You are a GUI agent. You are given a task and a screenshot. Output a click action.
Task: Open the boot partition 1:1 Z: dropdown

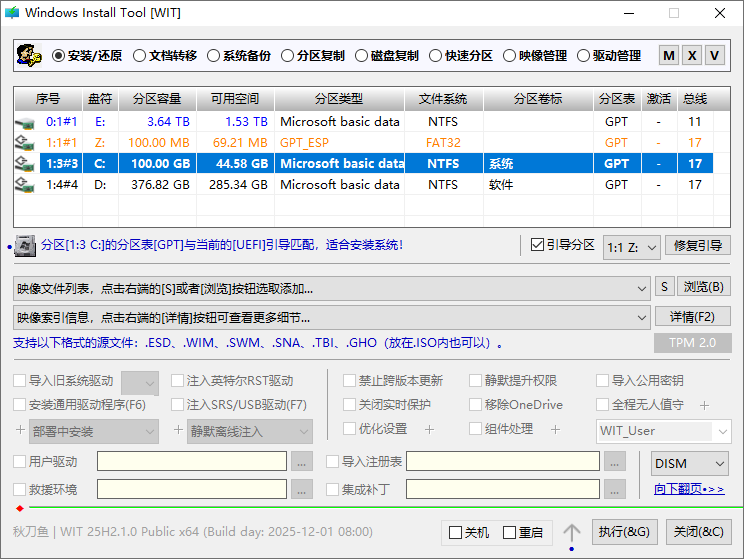coord(632,247)
